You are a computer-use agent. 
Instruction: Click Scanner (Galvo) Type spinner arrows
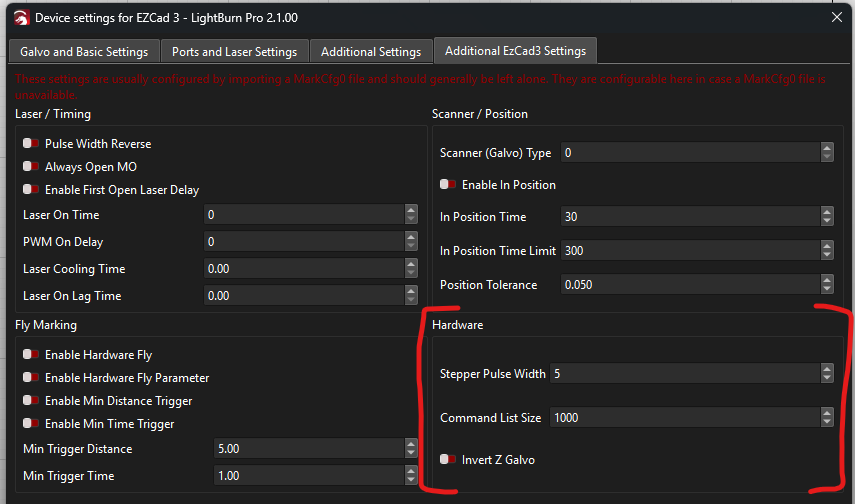827,152
